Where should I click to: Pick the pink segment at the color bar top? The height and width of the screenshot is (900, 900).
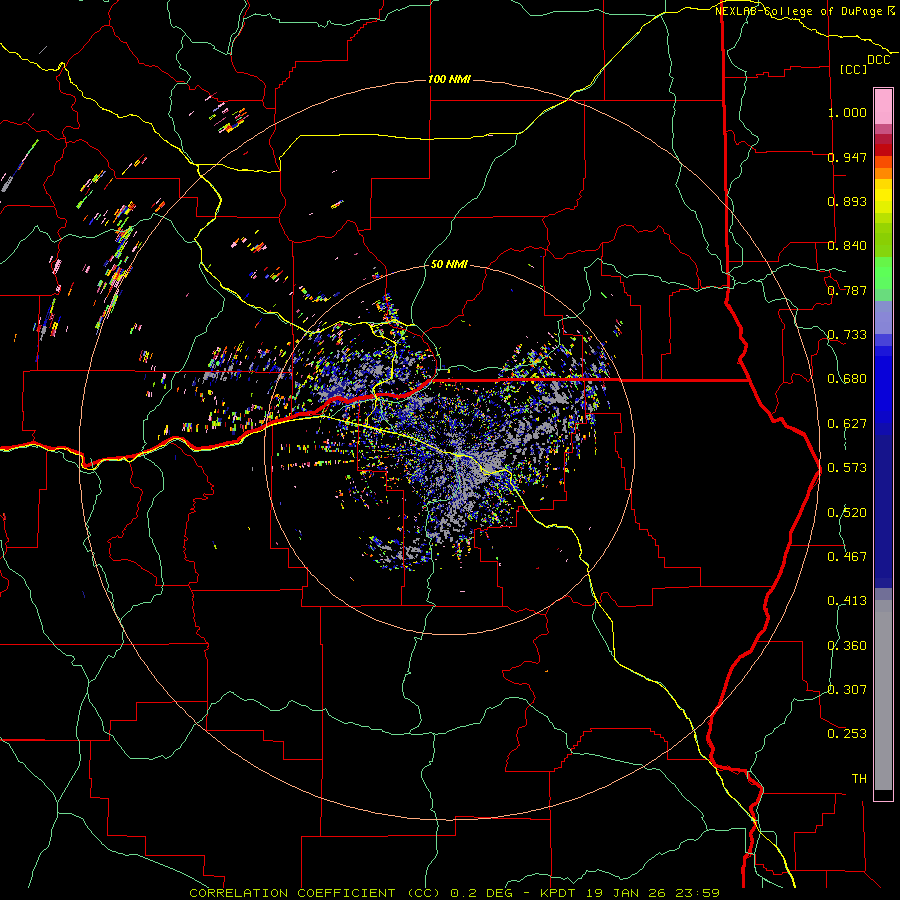tap(883, 106)
